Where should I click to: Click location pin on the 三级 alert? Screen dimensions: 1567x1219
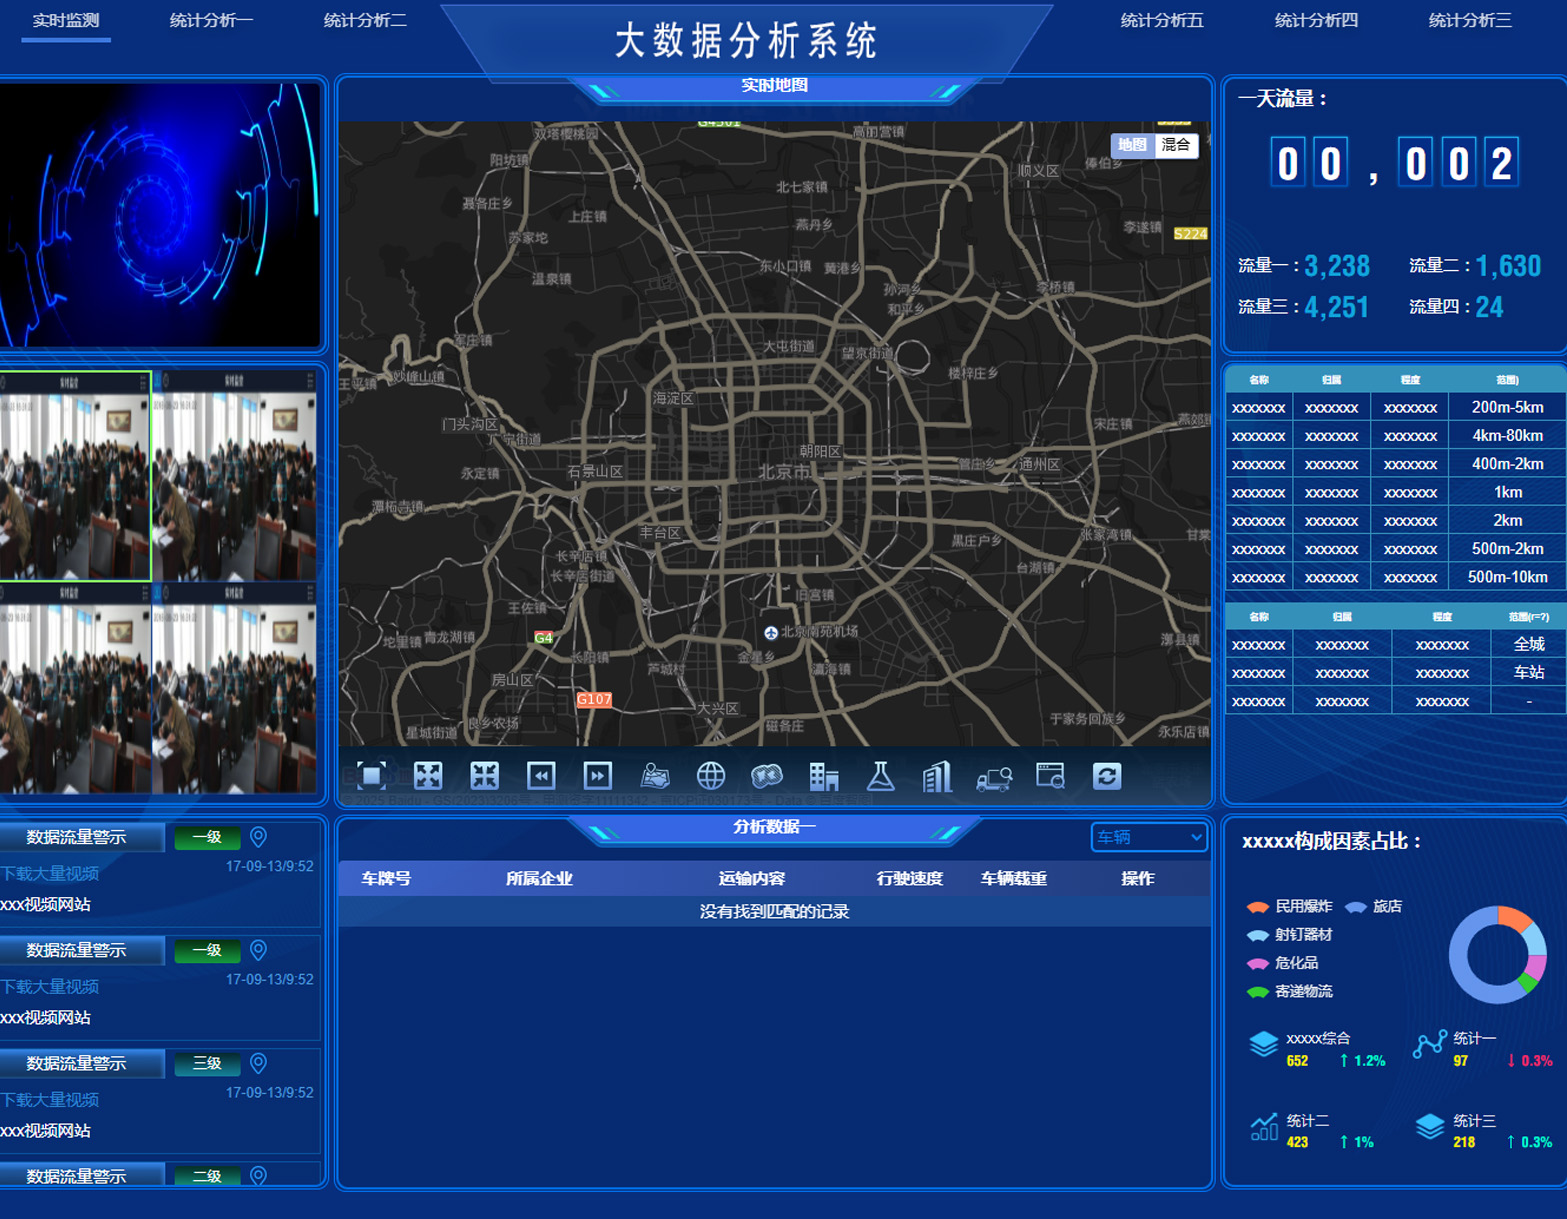[x=259, y=1063]
